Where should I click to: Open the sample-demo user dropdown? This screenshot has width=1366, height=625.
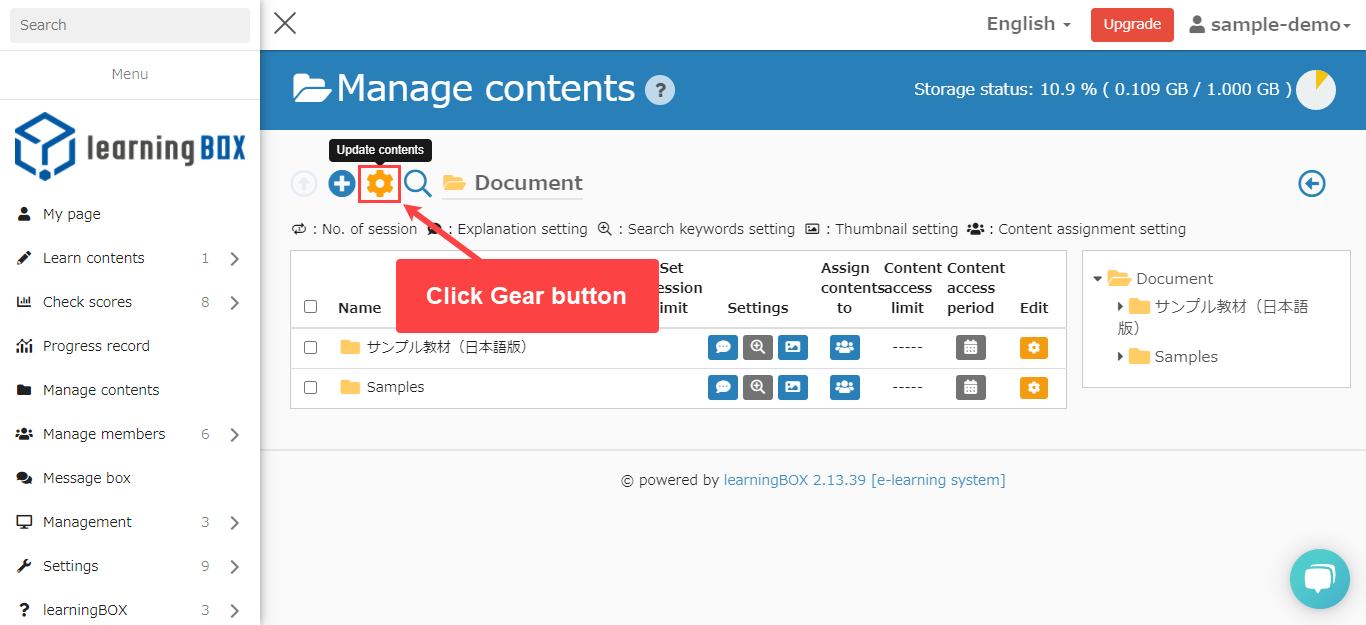point(1269,25)
